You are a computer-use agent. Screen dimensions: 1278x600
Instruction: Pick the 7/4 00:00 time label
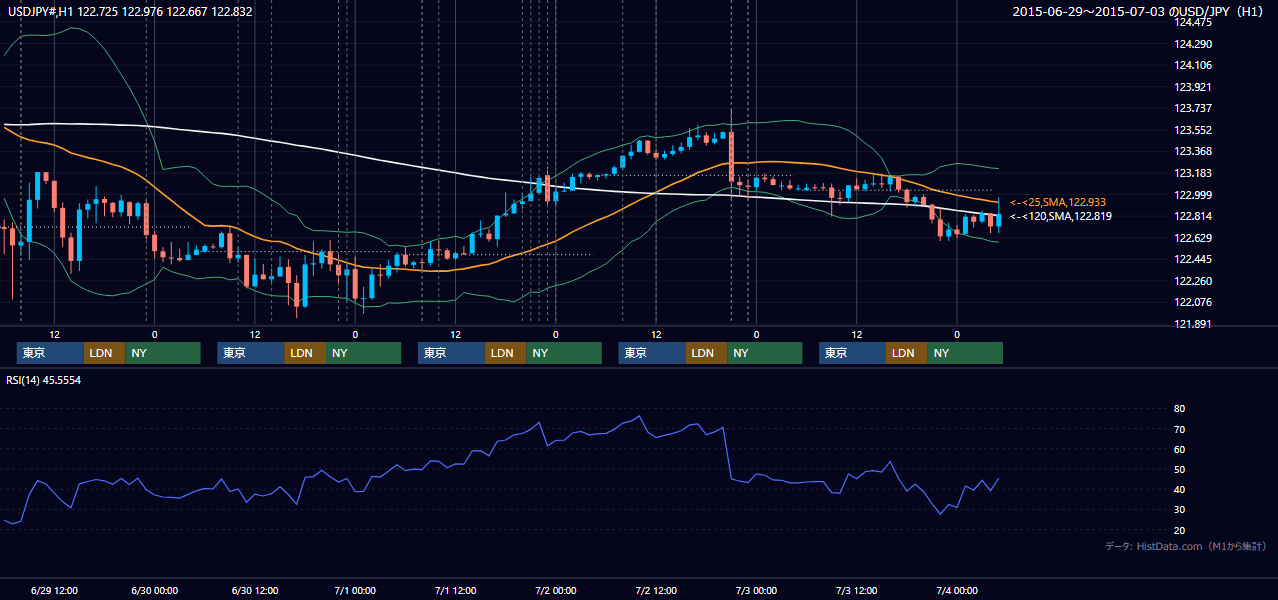coord(957,590)
